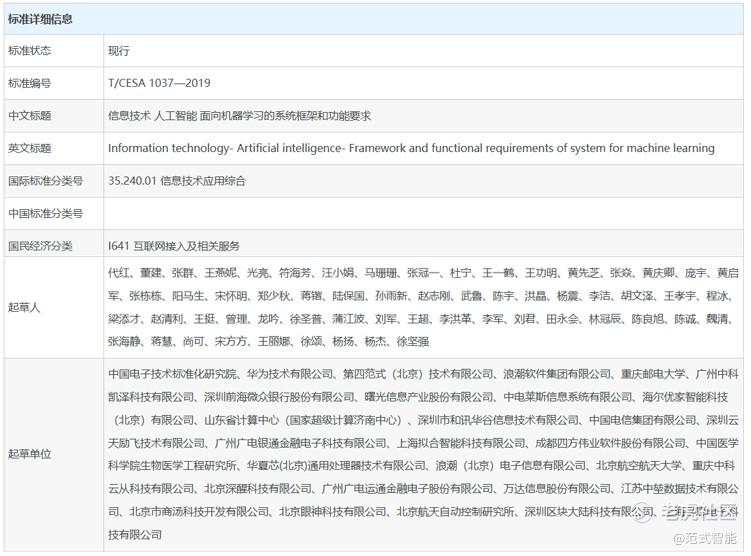Screen dimensions: 751x556
Task: Click the organization 华为技术有限公司
Action: coord(290,374)
